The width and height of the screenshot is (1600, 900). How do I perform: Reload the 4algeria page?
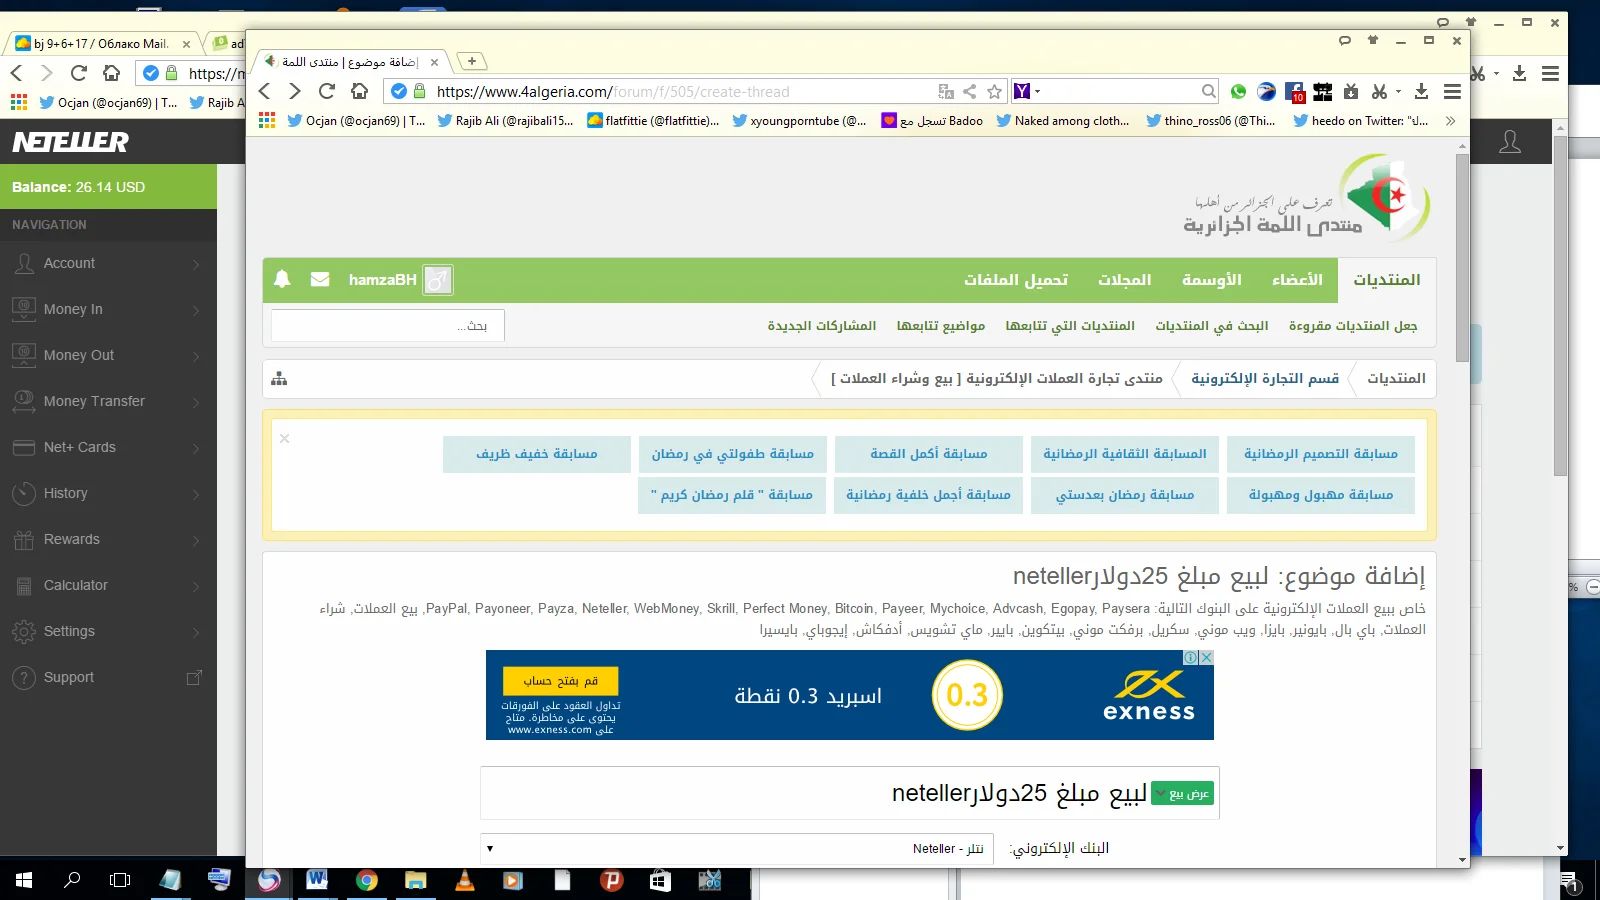click(327, 91)
